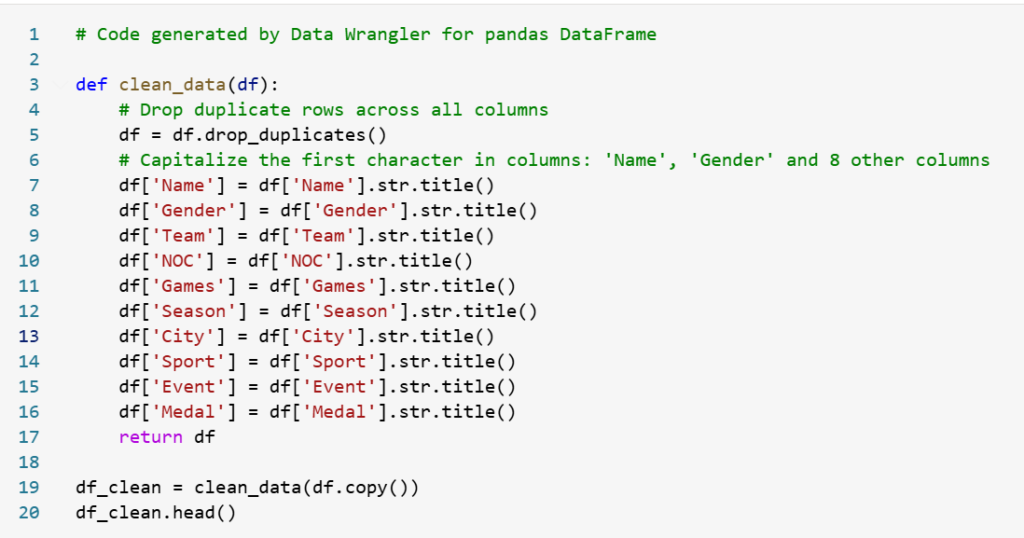Click the 'Drop duplicate rows' comment

pos(333,109)
